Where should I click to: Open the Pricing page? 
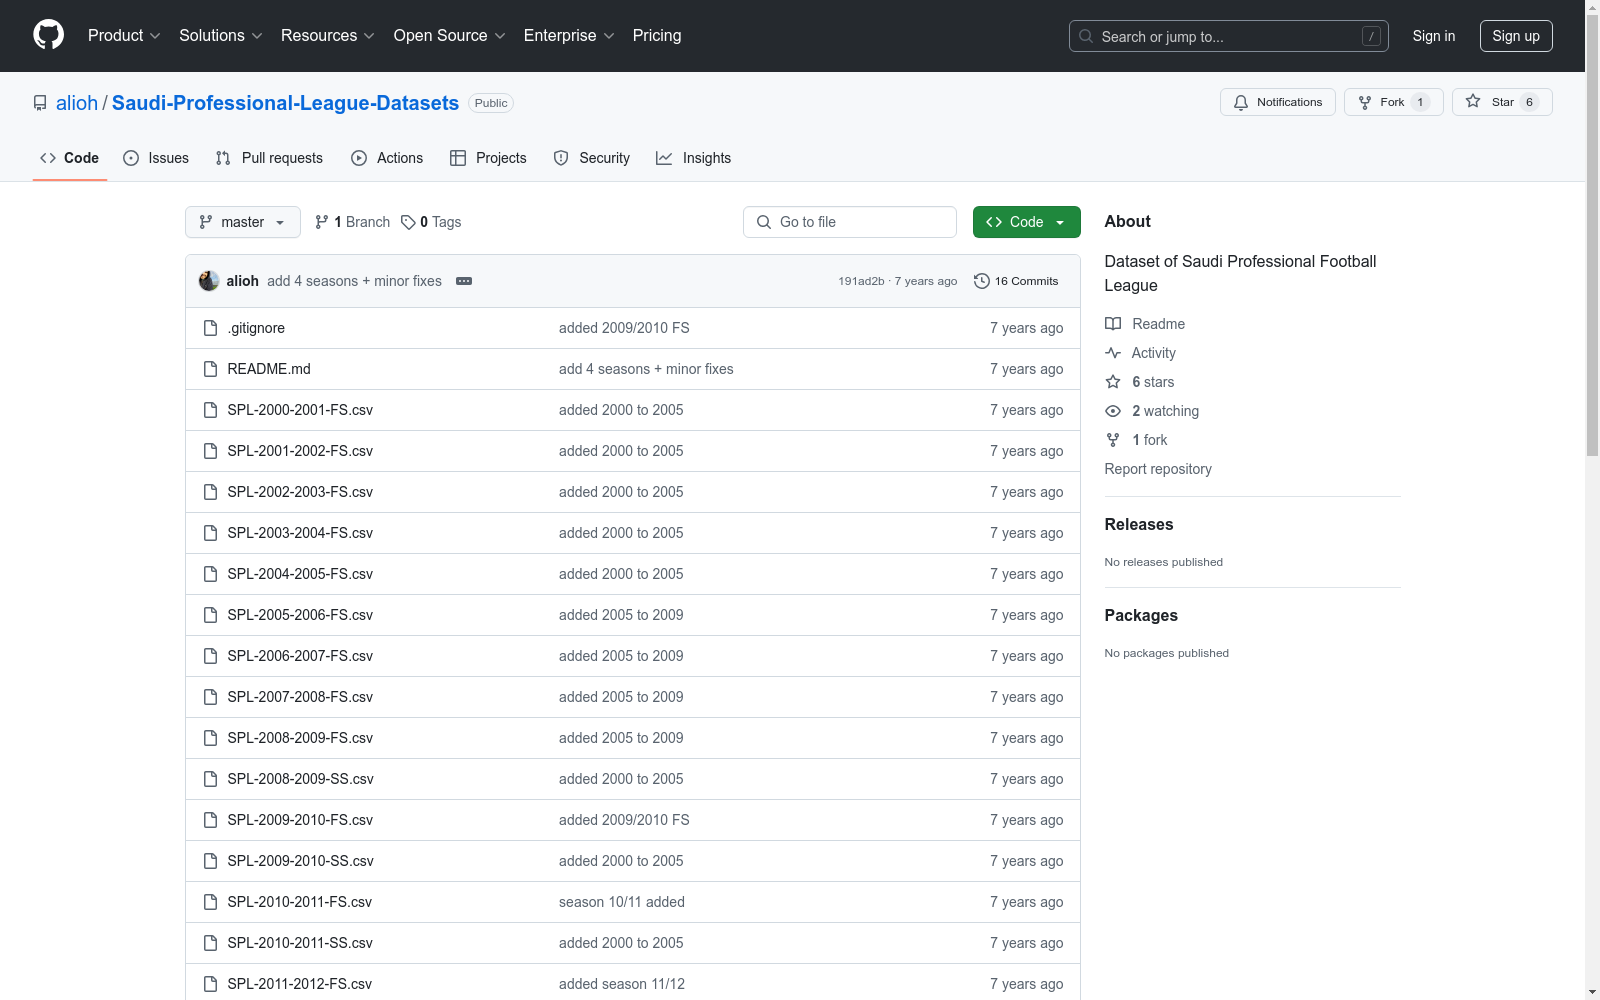pos(657,36)
